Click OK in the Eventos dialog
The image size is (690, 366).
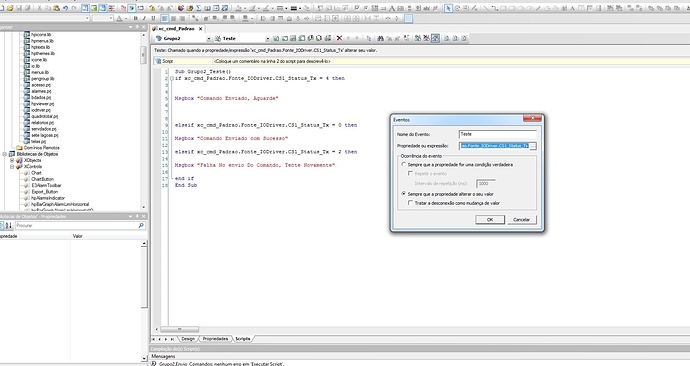[x=490, y=220]
